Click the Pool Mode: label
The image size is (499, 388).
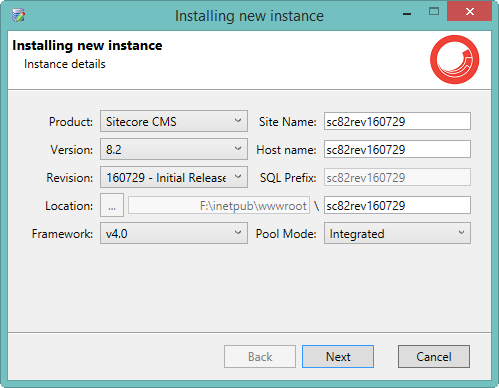(286, 234)
